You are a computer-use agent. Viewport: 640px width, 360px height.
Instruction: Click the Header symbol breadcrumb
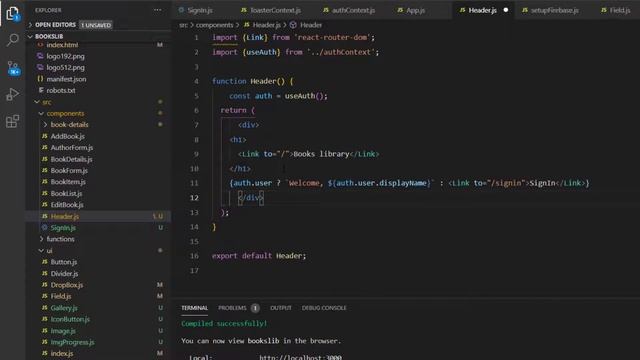coord(311,25)
